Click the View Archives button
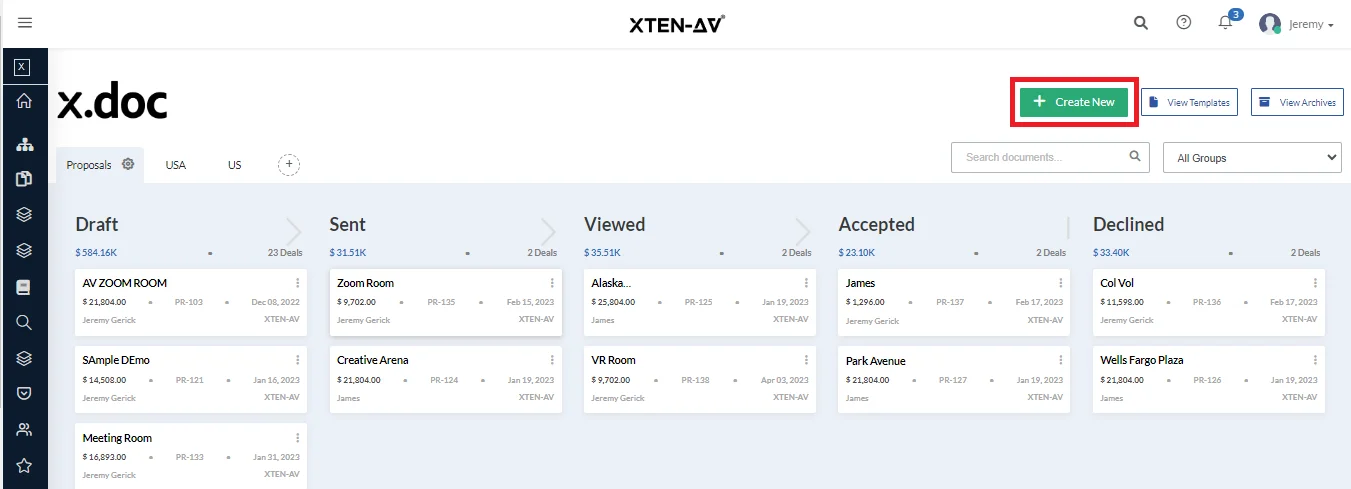The height and width of the screenshot is (489, 1351). coord(1297,102)
